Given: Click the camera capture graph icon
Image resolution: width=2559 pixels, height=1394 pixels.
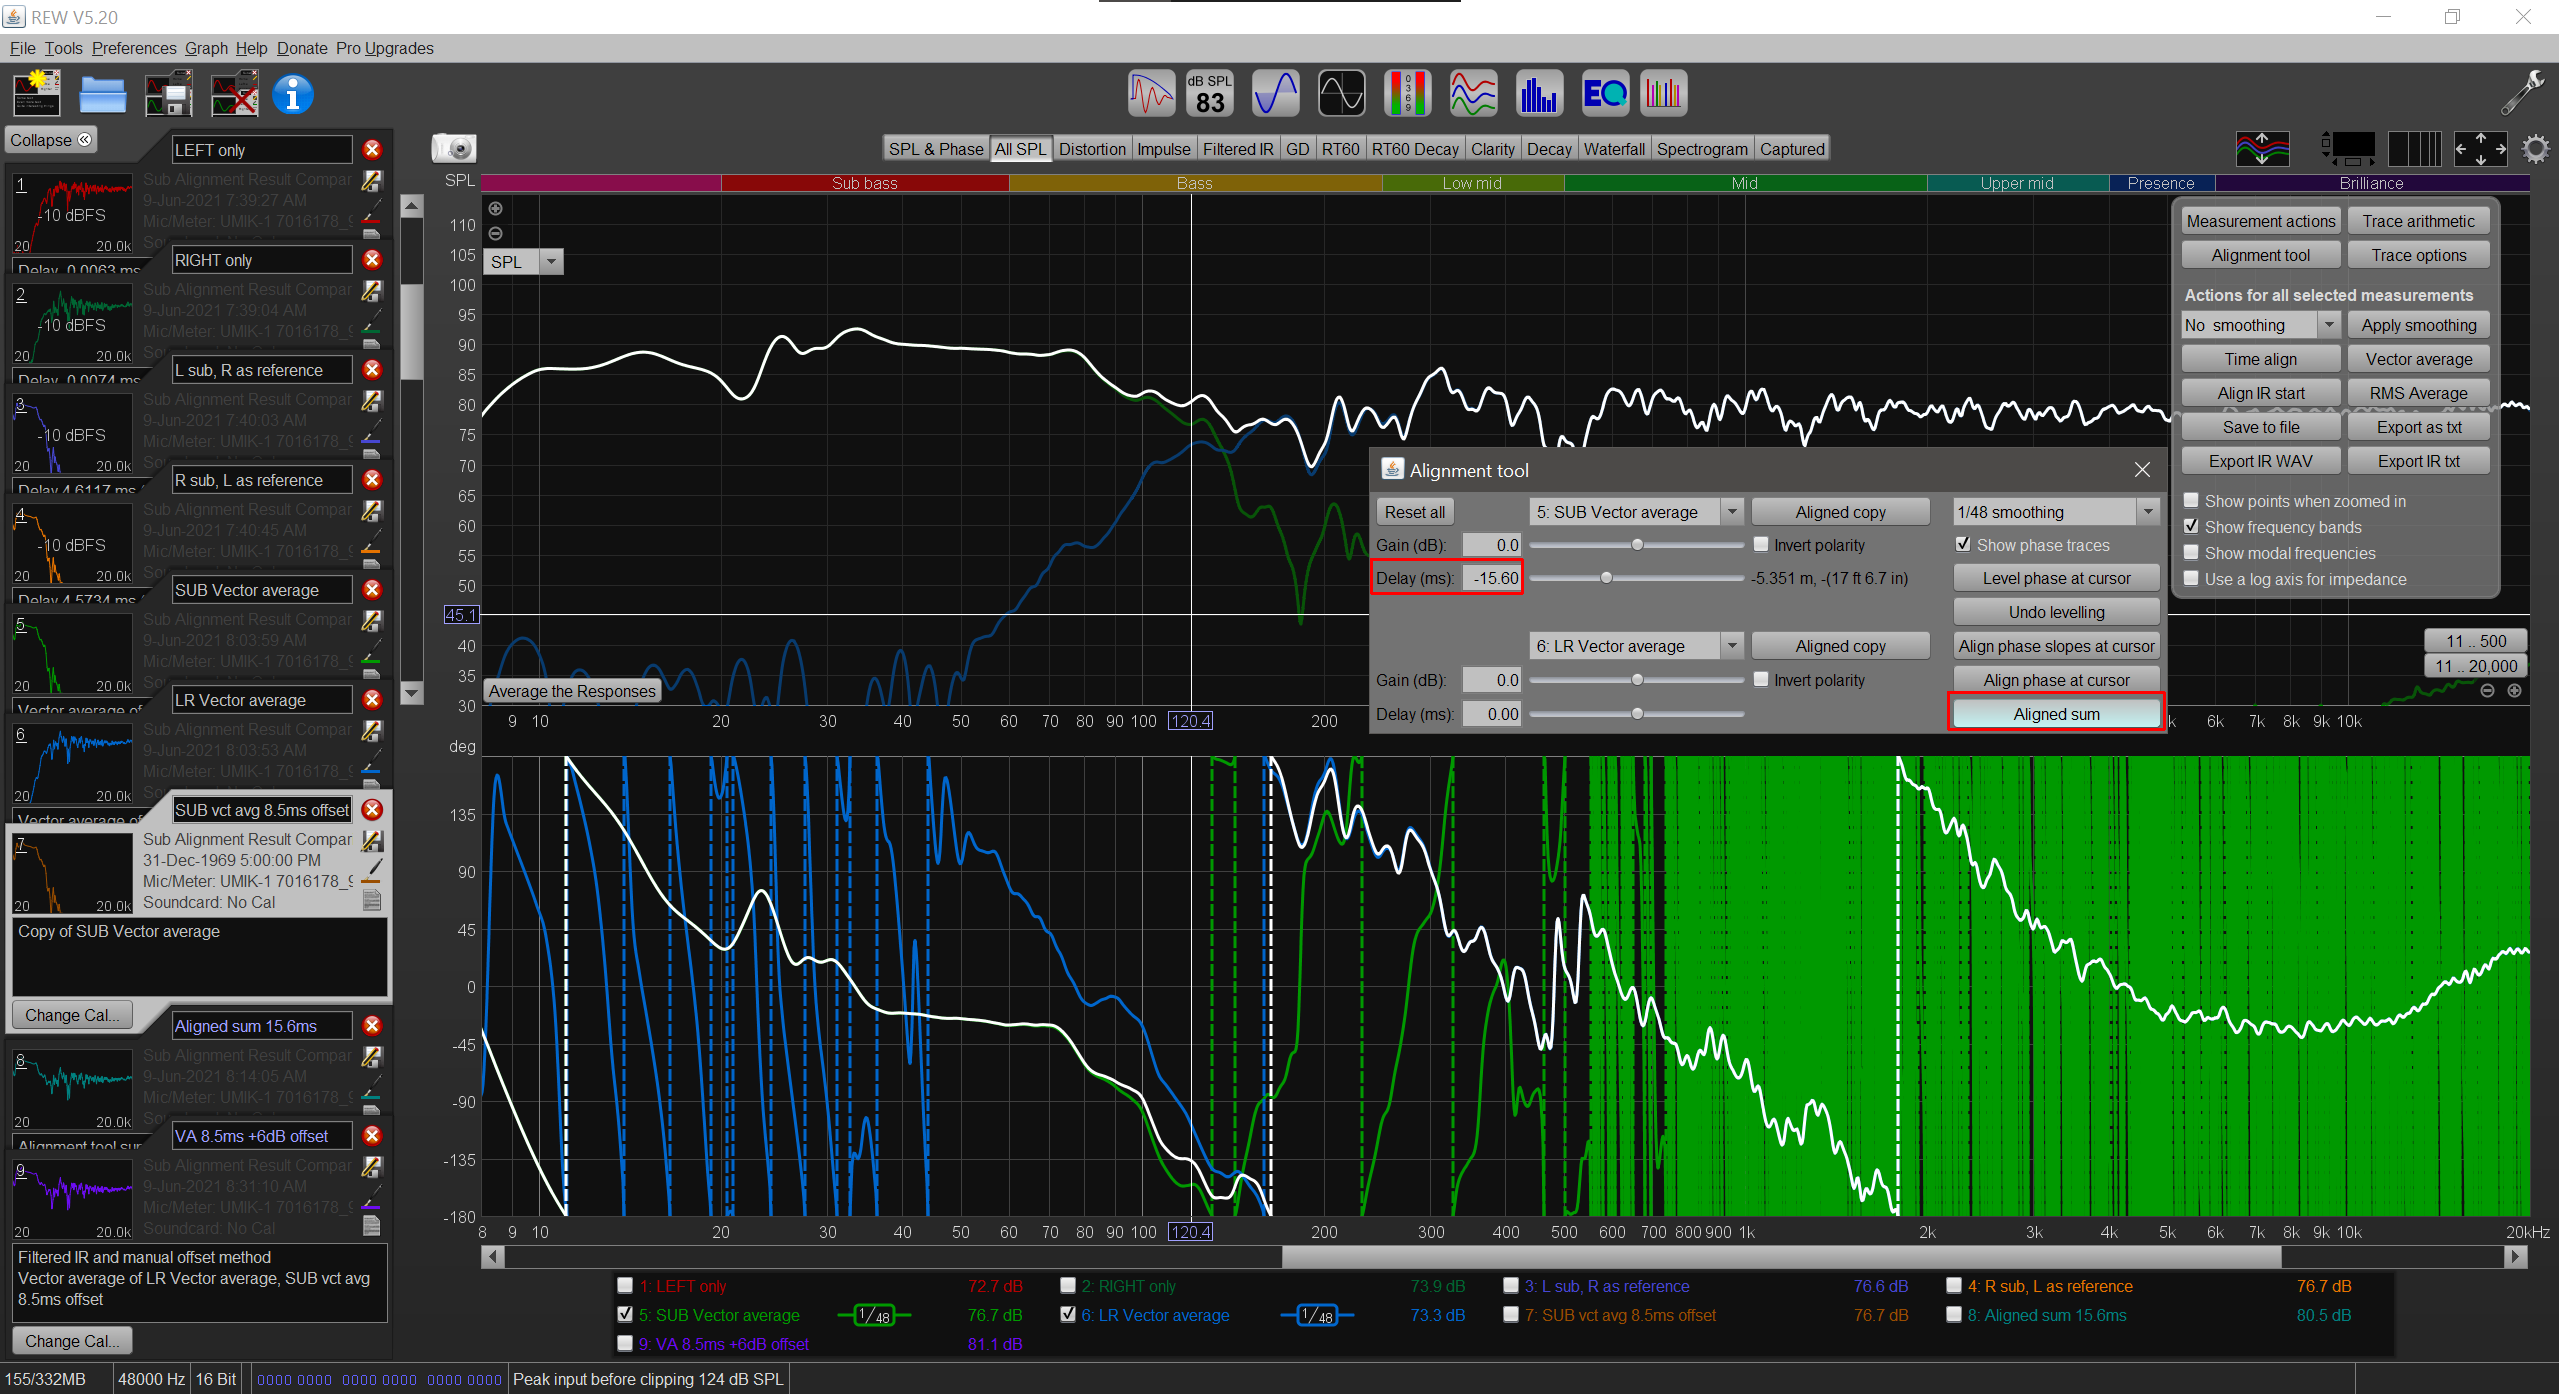Looking at the screenshot, I should [454, 148].
